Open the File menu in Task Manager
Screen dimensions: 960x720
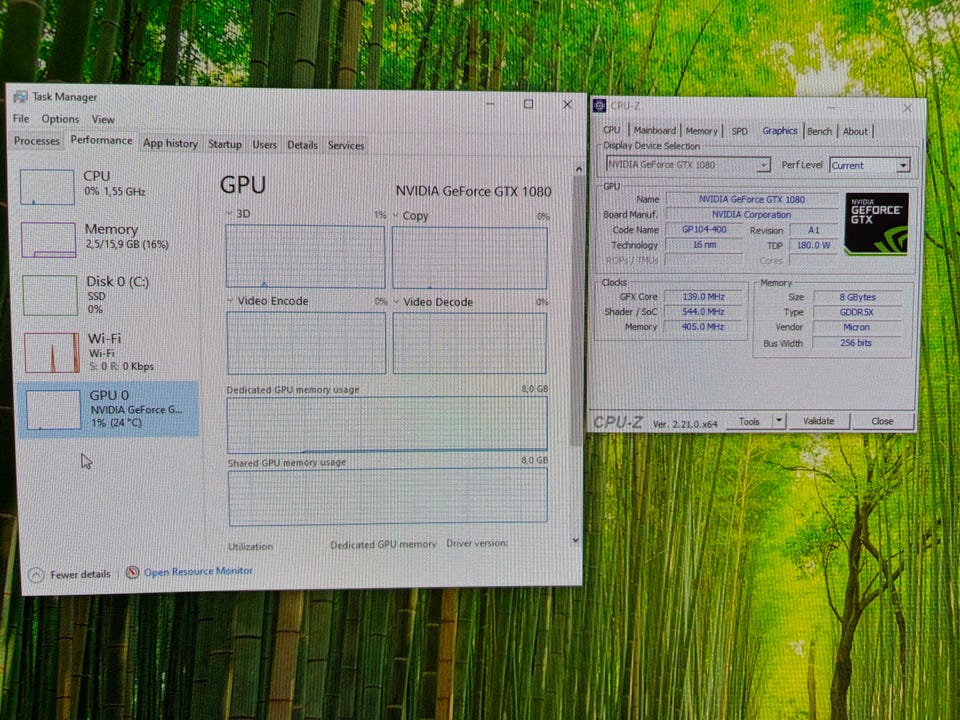point(21,118)
